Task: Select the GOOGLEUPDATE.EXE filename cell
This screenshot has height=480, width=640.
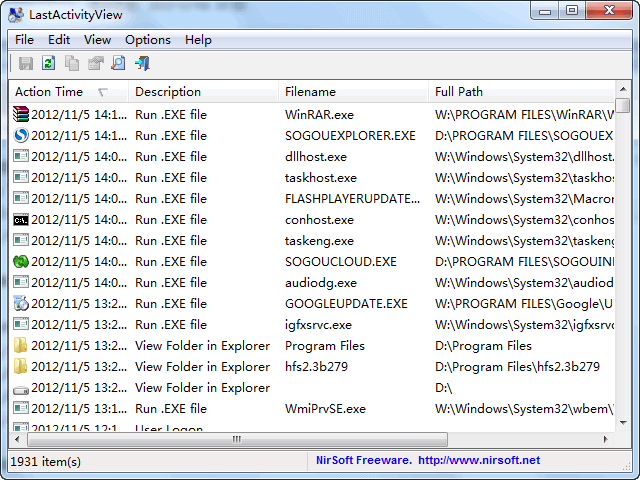Action: click(346, 304)
